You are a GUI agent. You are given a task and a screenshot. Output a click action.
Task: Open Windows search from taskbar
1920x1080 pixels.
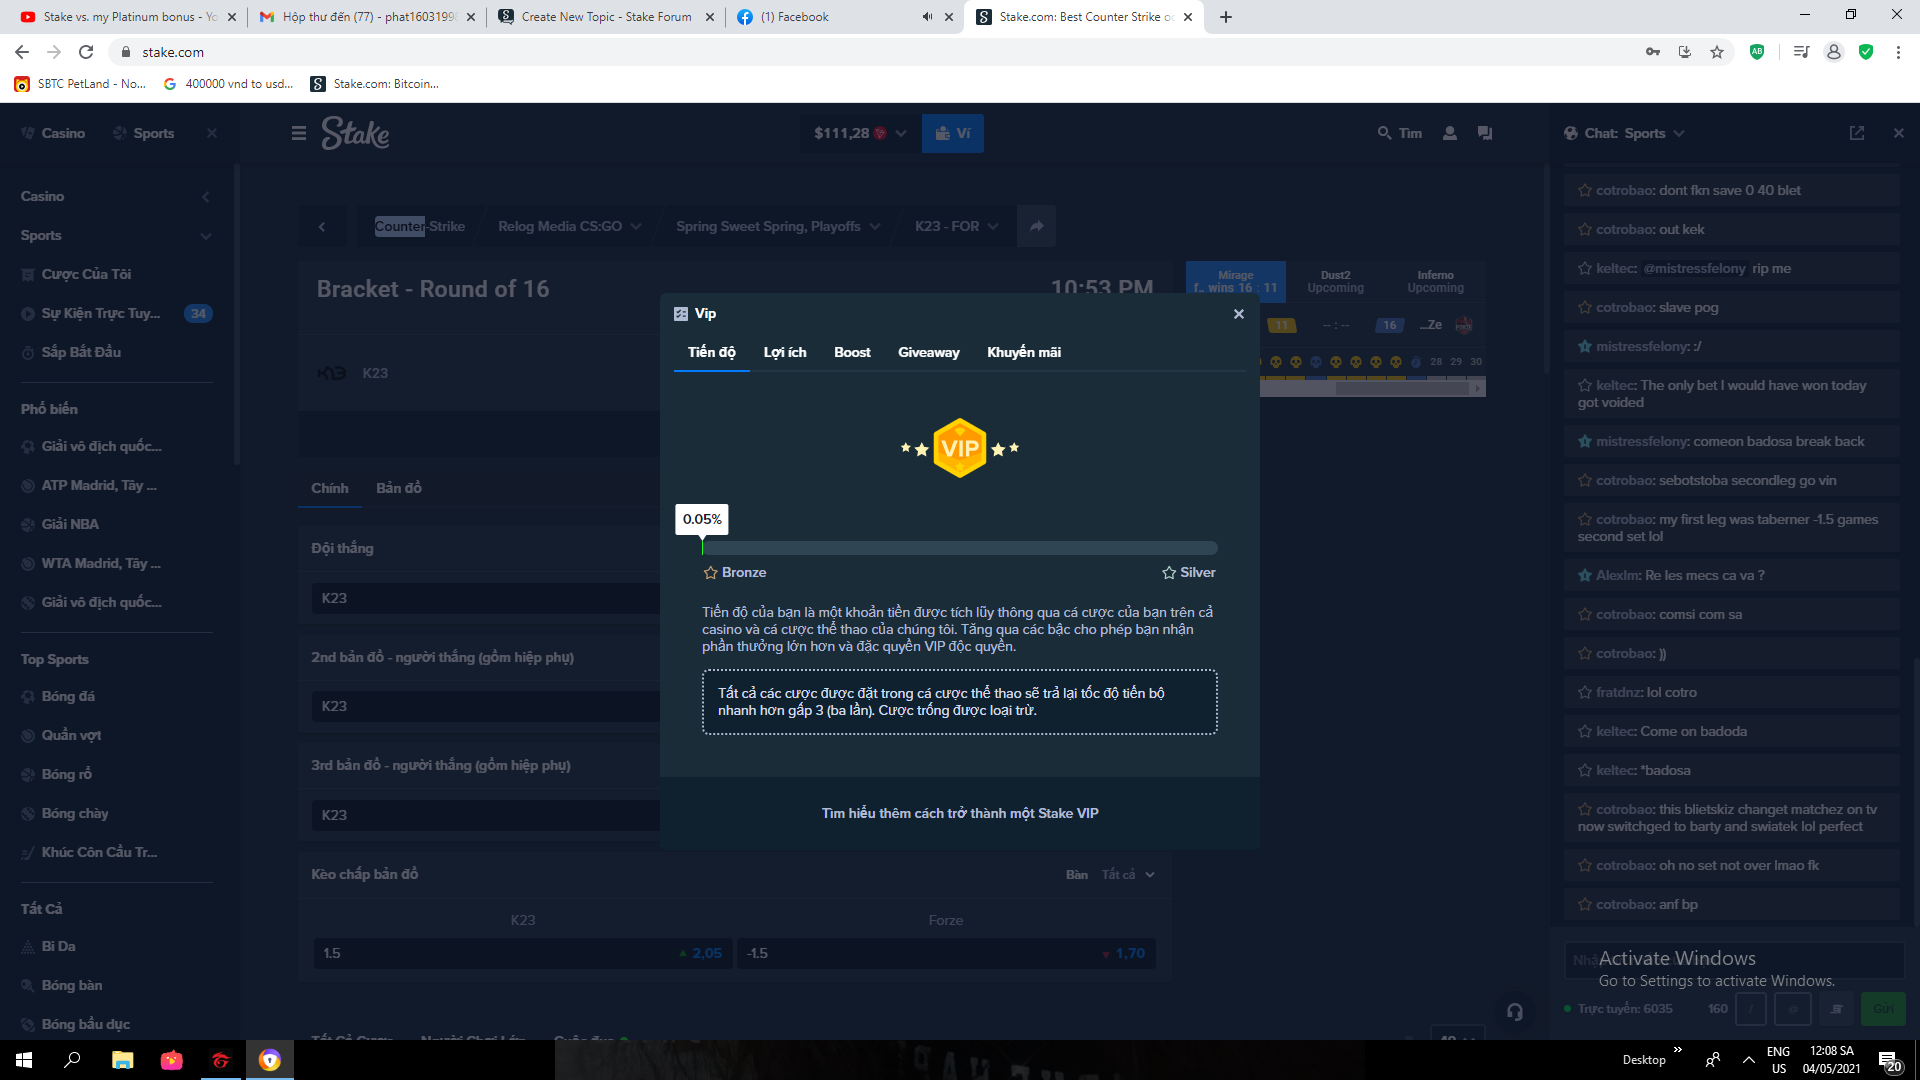[x=72, y=1060]
